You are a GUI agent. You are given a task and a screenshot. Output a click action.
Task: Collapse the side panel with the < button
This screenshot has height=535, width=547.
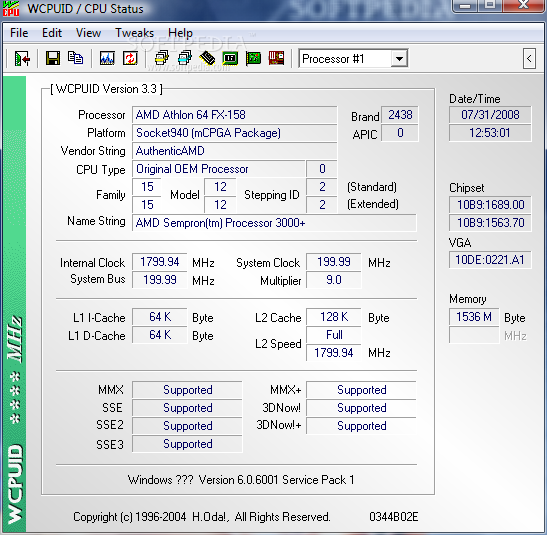pyautogui.click(x=529, y=59)
